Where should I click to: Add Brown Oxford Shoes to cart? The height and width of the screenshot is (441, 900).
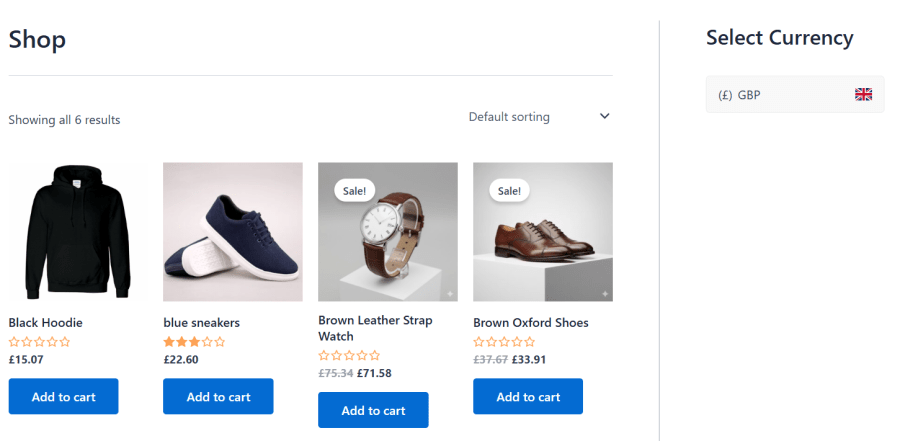pos(528,396)
